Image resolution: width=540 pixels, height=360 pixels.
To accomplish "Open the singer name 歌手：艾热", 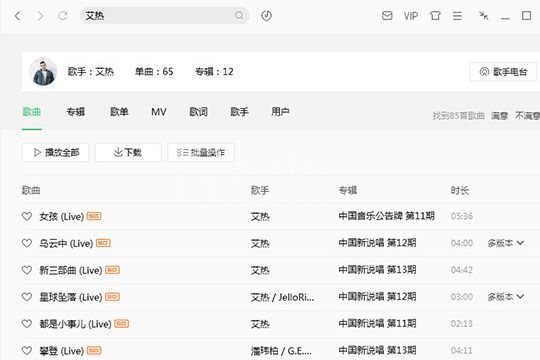I will click(x=91, y=72).
